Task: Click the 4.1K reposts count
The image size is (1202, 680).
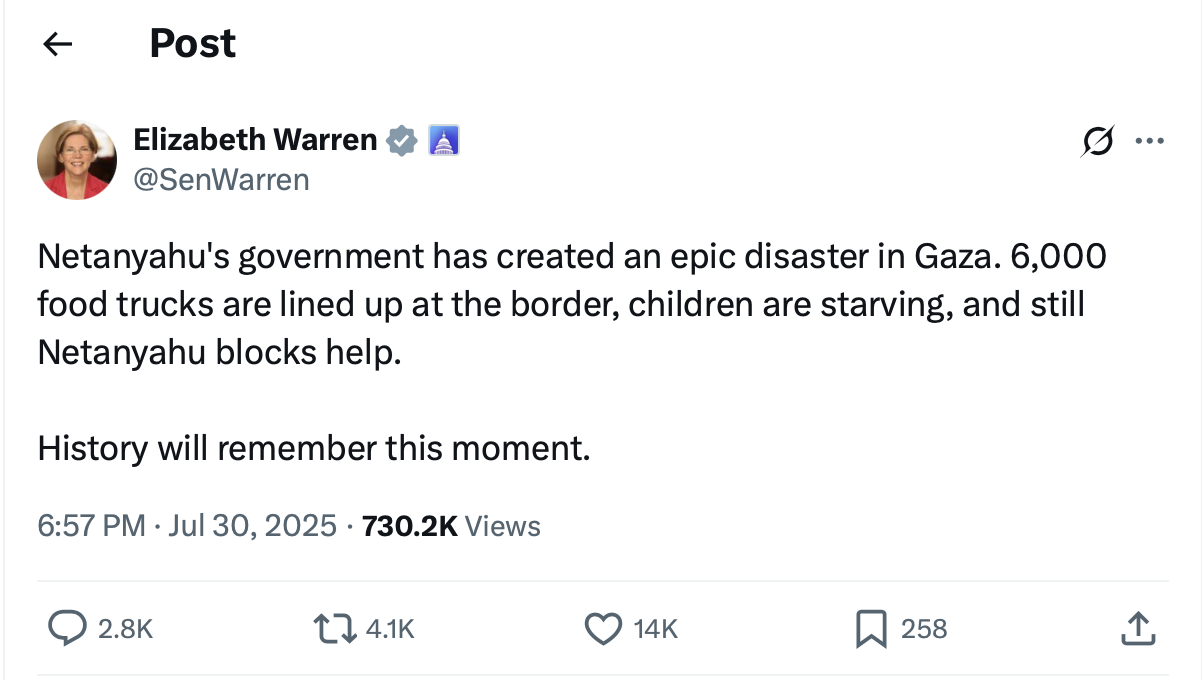Action: [390, 629]
